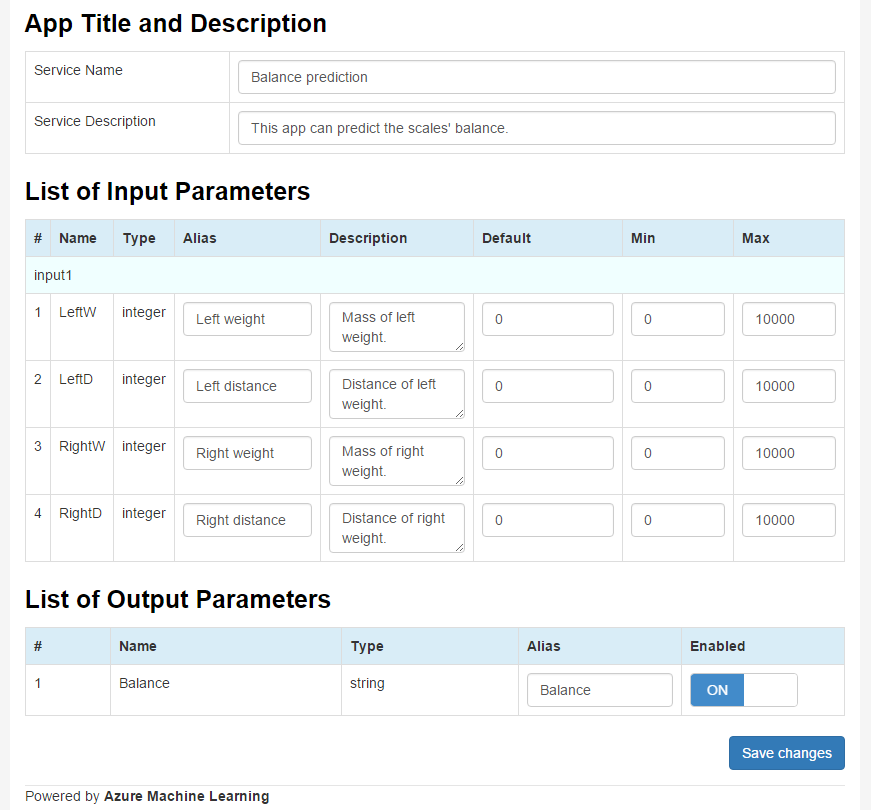871x810 pixels.
Task: Select the Left distance alias field
Action: click(x=247, y=386)
